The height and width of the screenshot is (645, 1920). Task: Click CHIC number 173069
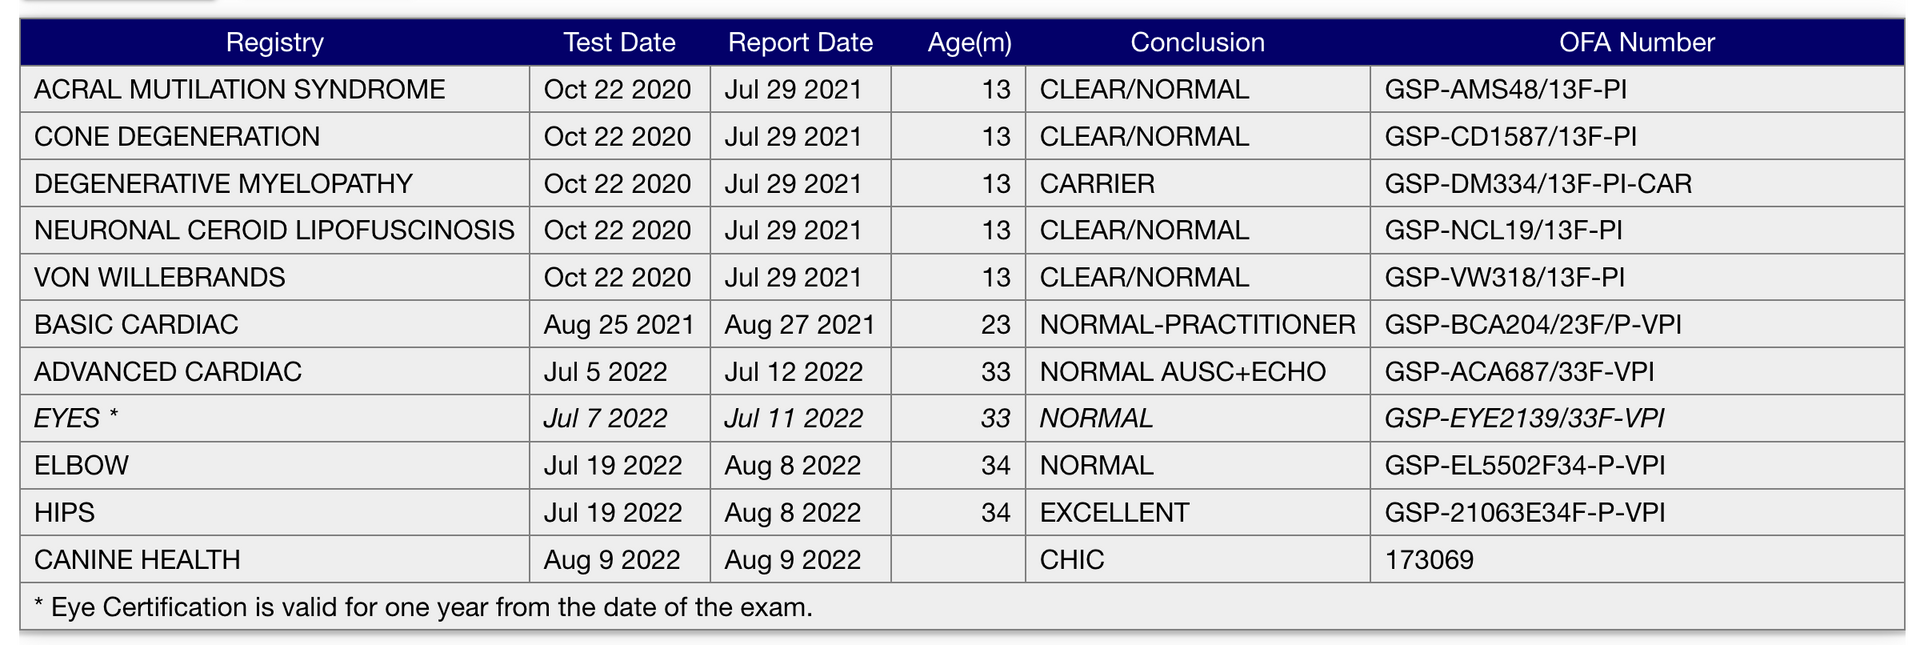1429,559
